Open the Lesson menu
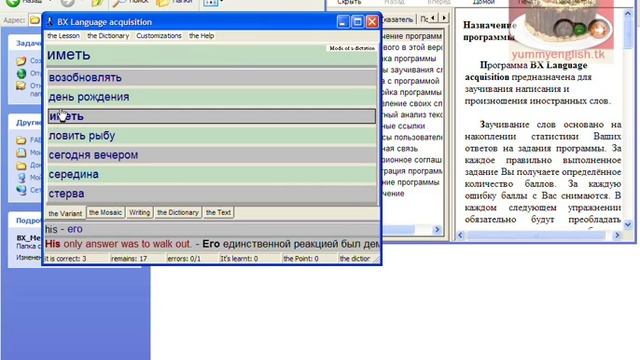The width and height of the screenshot is (640, 360). pos(63,36)
